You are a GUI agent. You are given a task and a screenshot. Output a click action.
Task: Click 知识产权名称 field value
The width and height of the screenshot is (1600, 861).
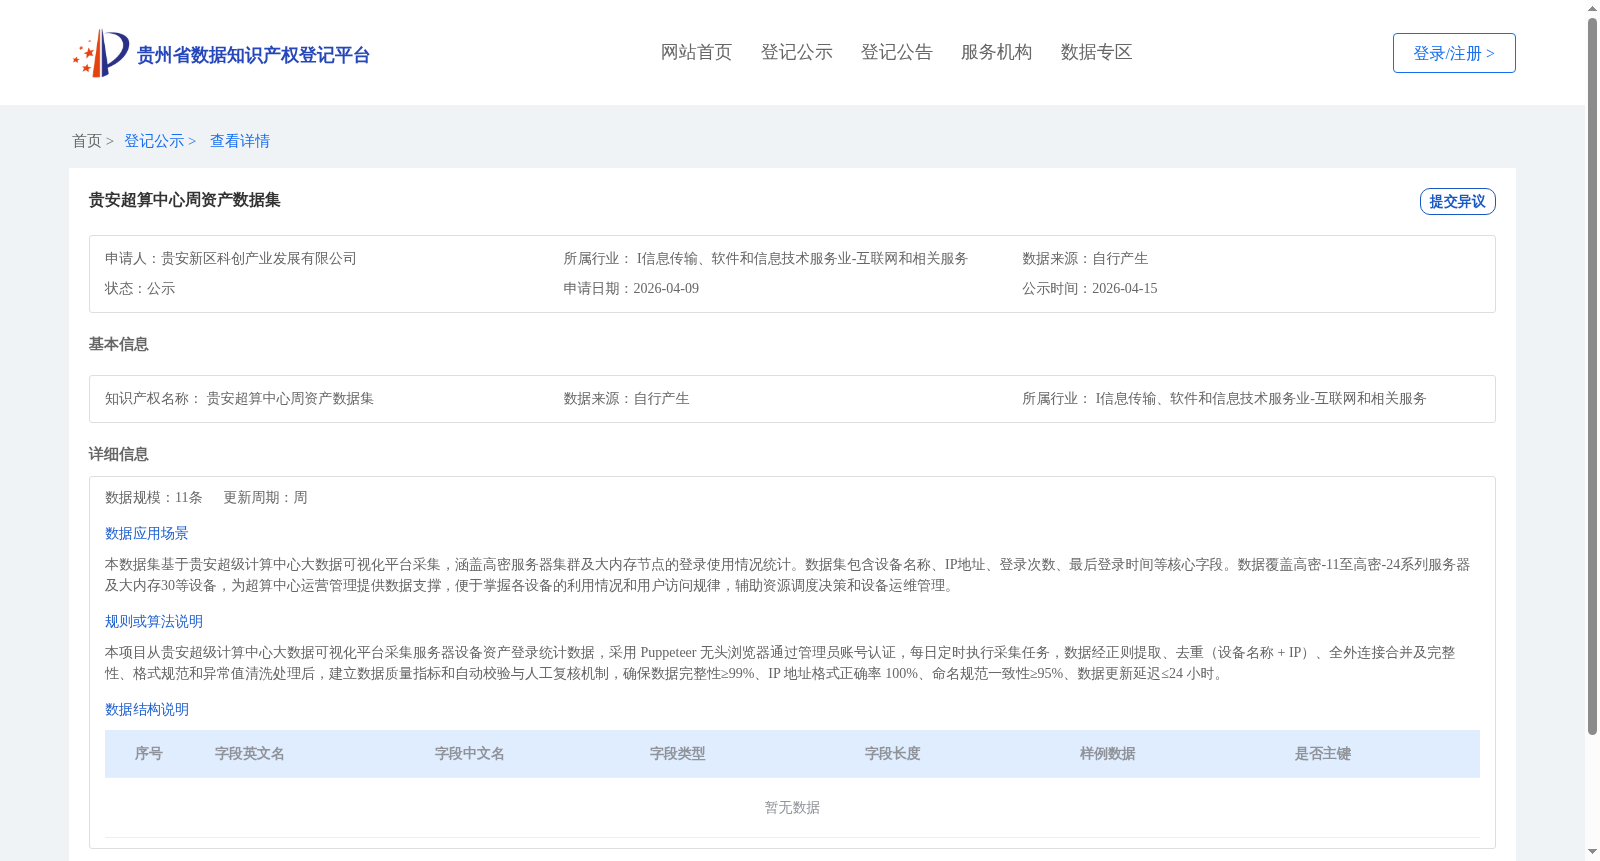(x=290, y=398)
